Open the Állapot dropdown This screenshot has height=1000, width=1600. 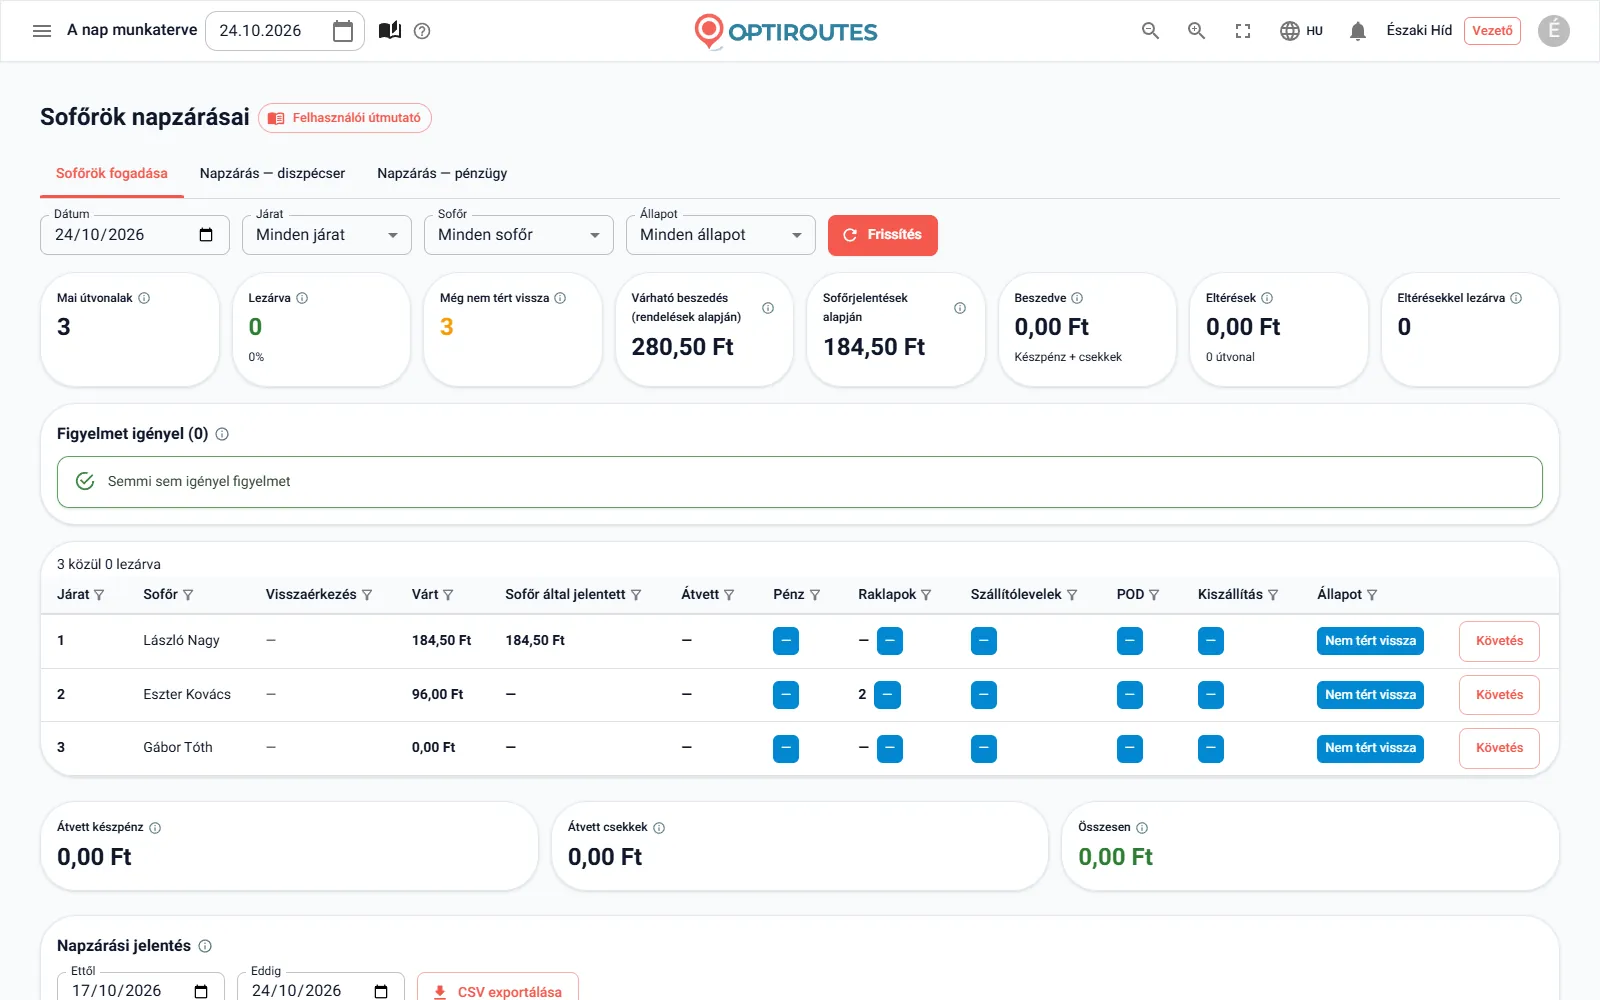[x=721, y=235]
